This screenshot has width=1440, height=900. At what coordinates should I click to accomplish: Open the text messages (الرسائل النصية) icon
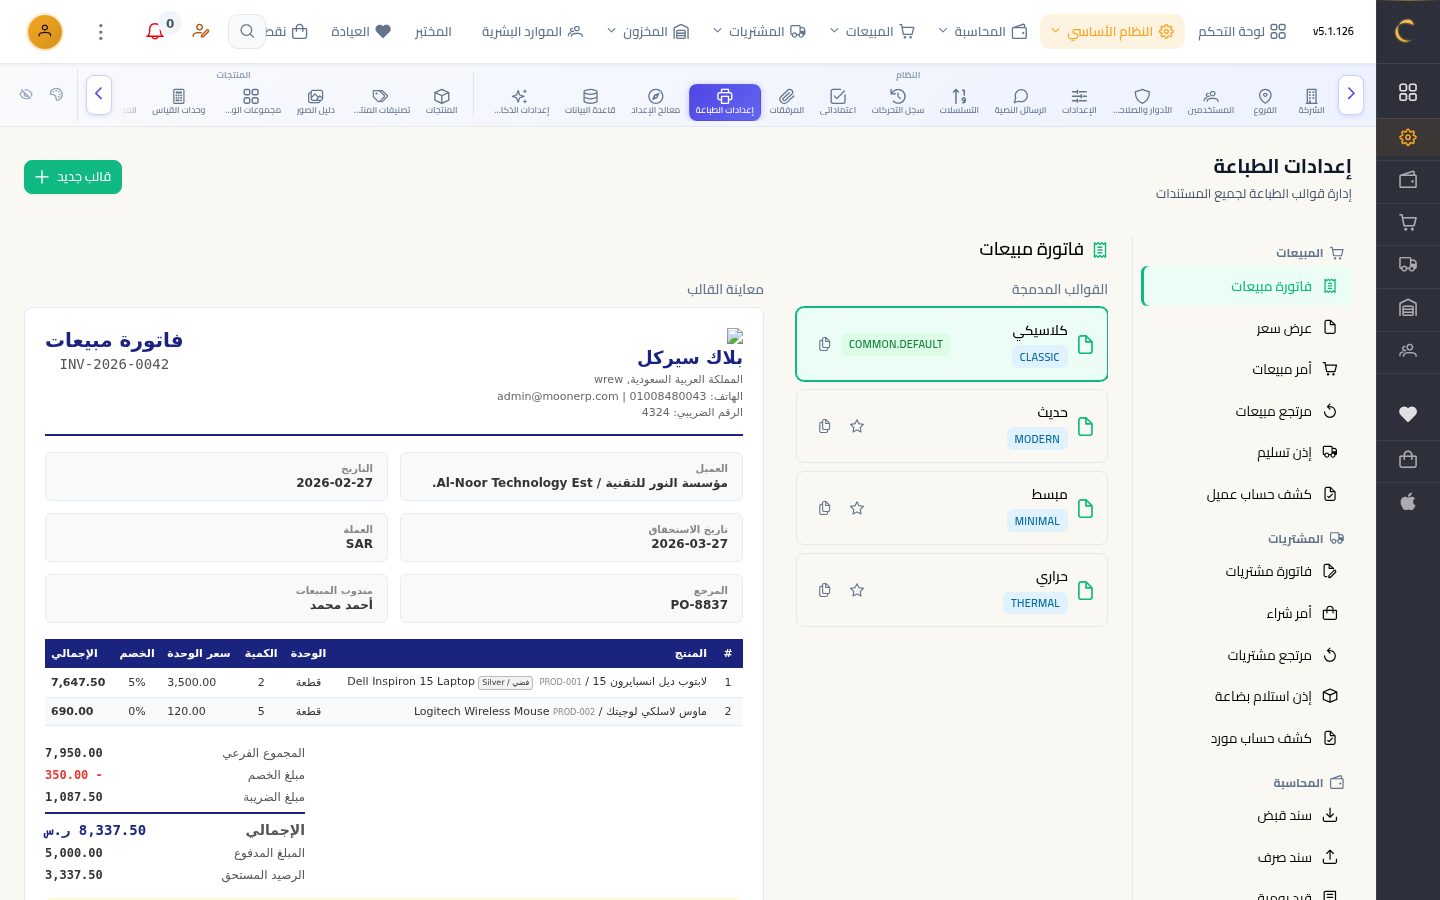tap(1020, 101)
